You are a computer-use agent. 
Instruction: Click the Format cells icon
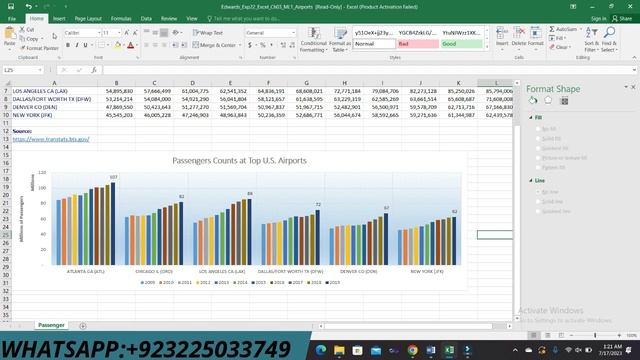(x=536, y=33)
